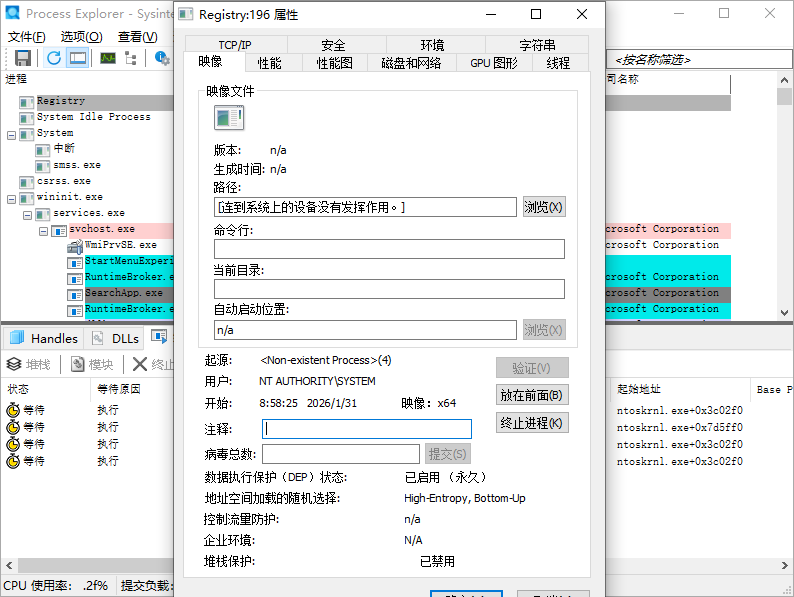This screenshot has height=597, width=794.
Task: Click the Kill thread X icon
Action: pos(140,364)
